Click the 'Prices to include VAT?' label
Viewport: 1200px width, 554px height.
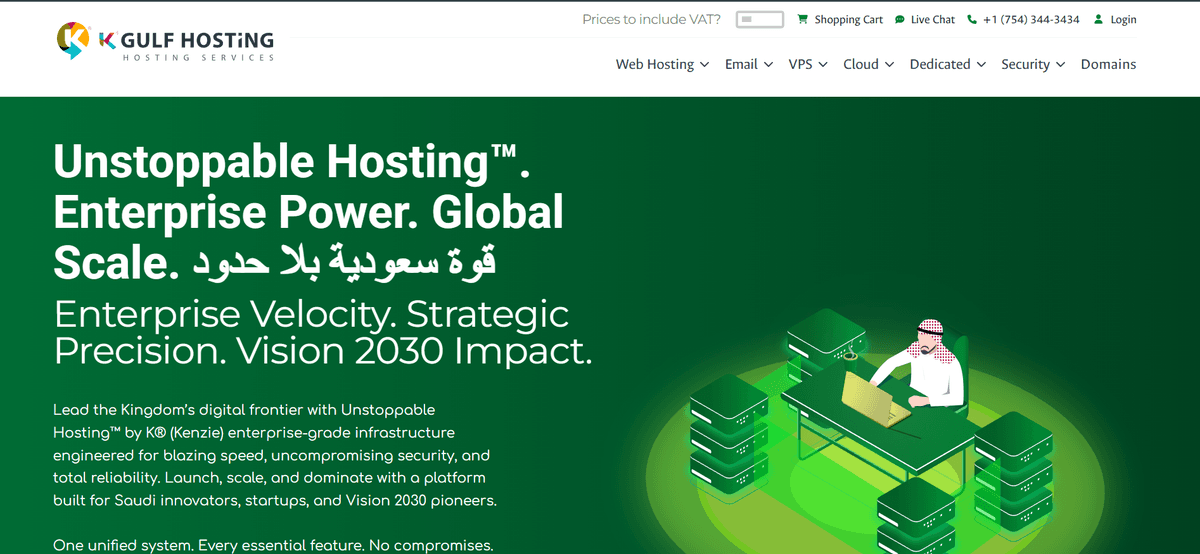pos(651,19)
